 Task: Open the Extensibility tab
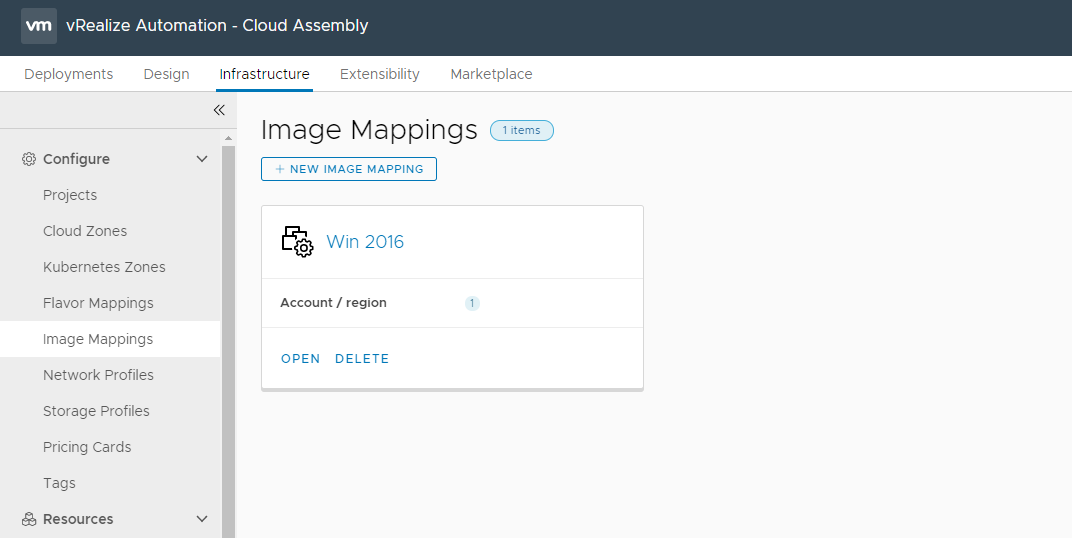380,74
